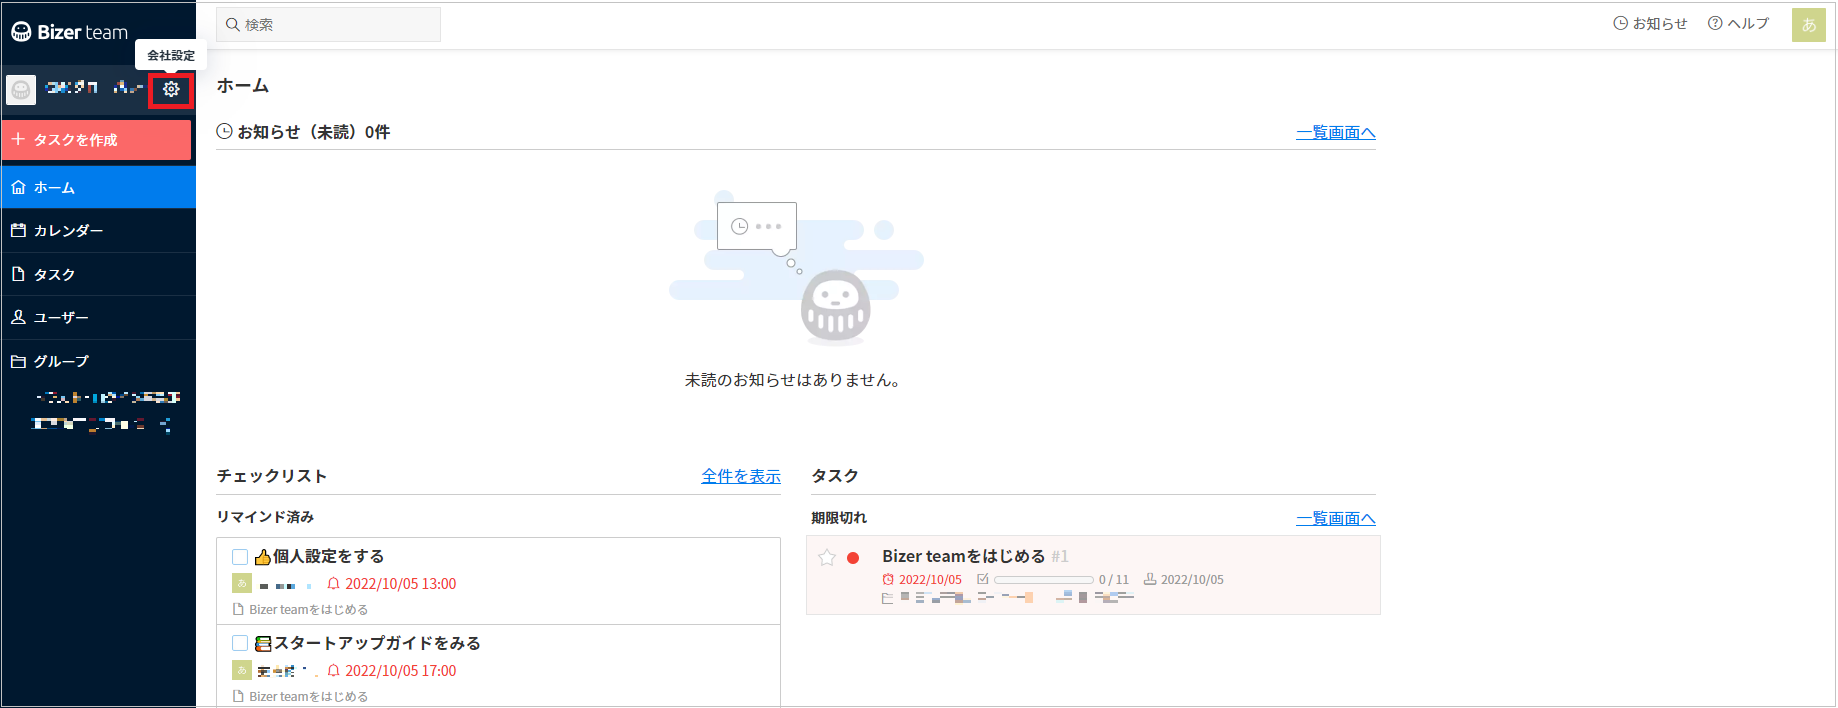Click the 0 / 11 checklist progress bar
The height and width of the screenshot is (708, 1838).
(x=1044, y=580)
